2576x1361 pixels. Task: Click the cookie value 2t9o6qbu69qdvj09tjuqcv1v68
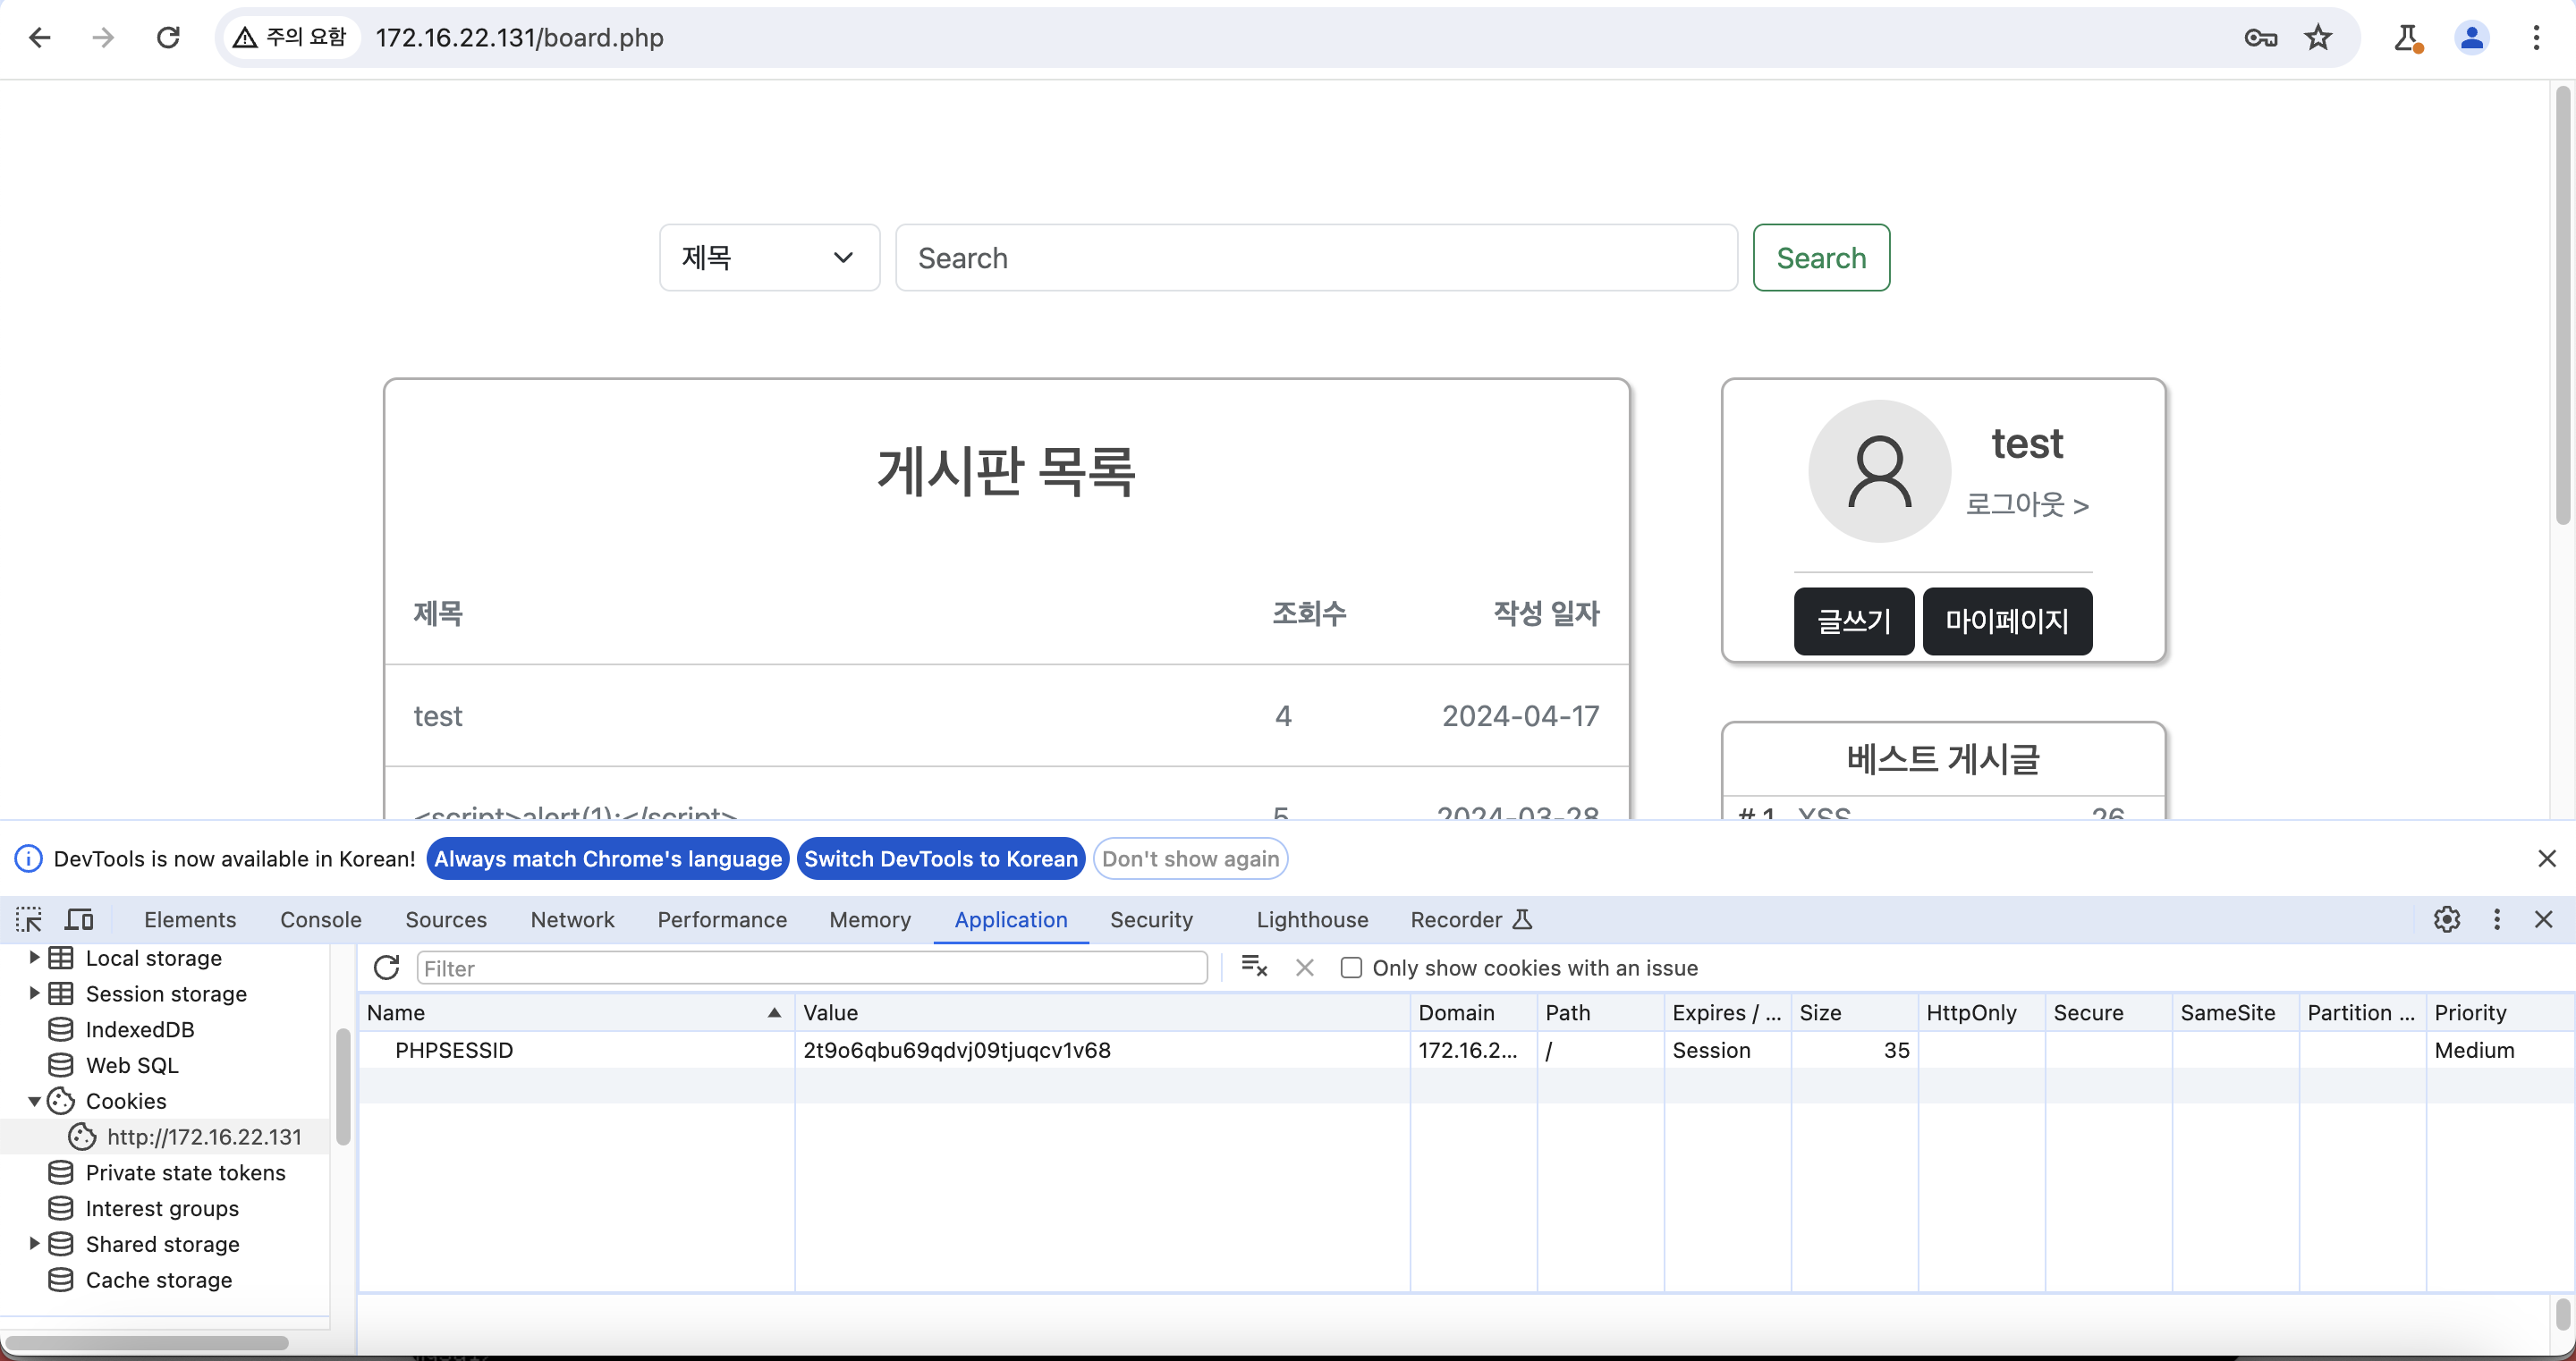[956, 1050]
